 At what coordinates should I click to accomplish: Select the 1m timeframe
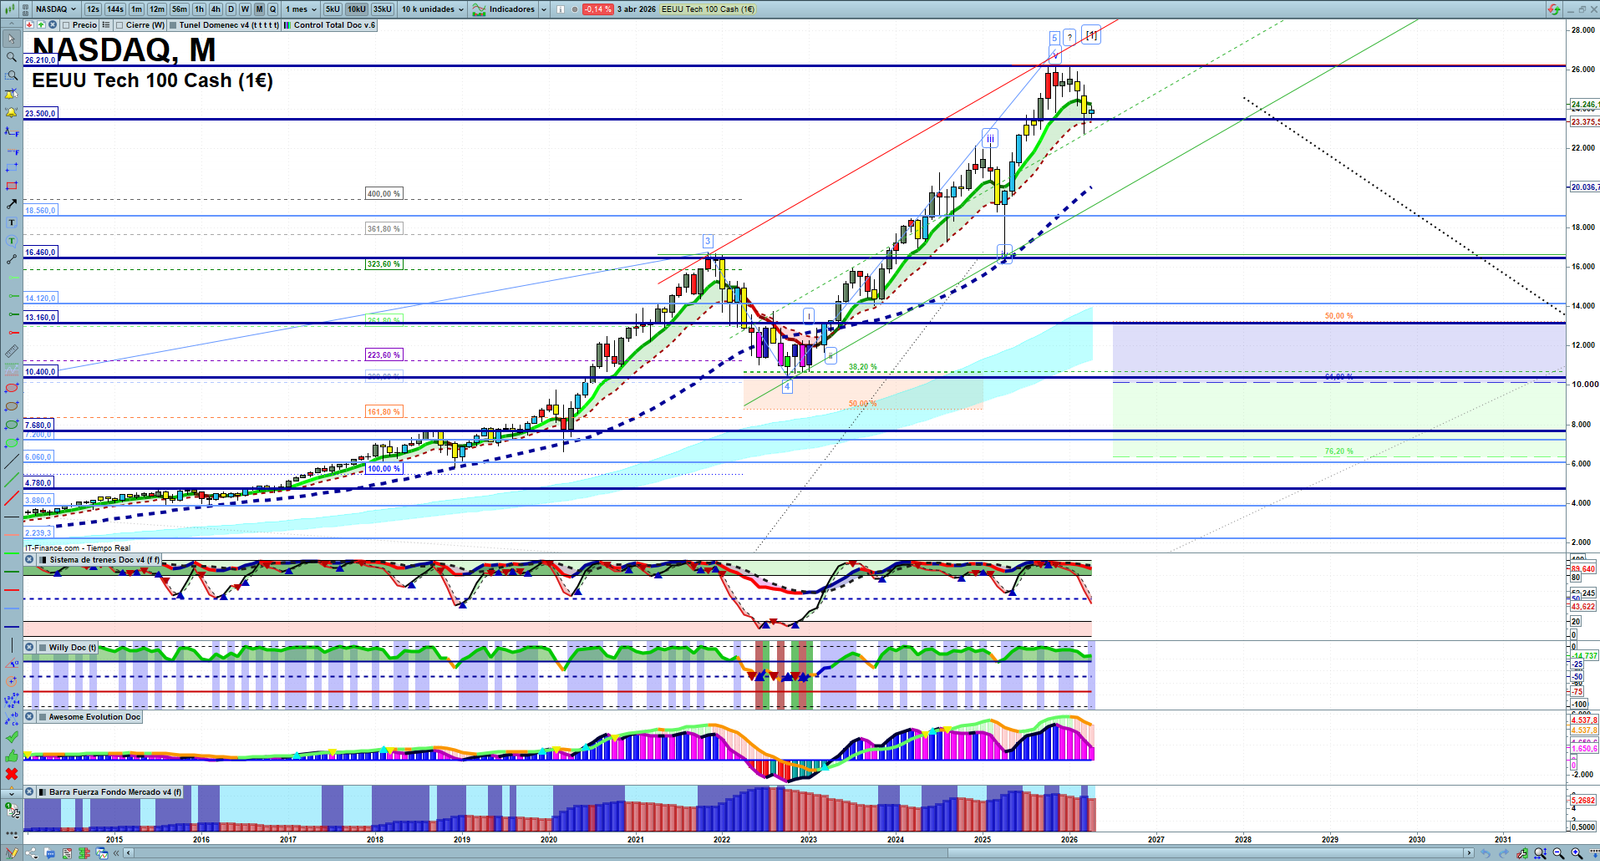coord(137,9)
